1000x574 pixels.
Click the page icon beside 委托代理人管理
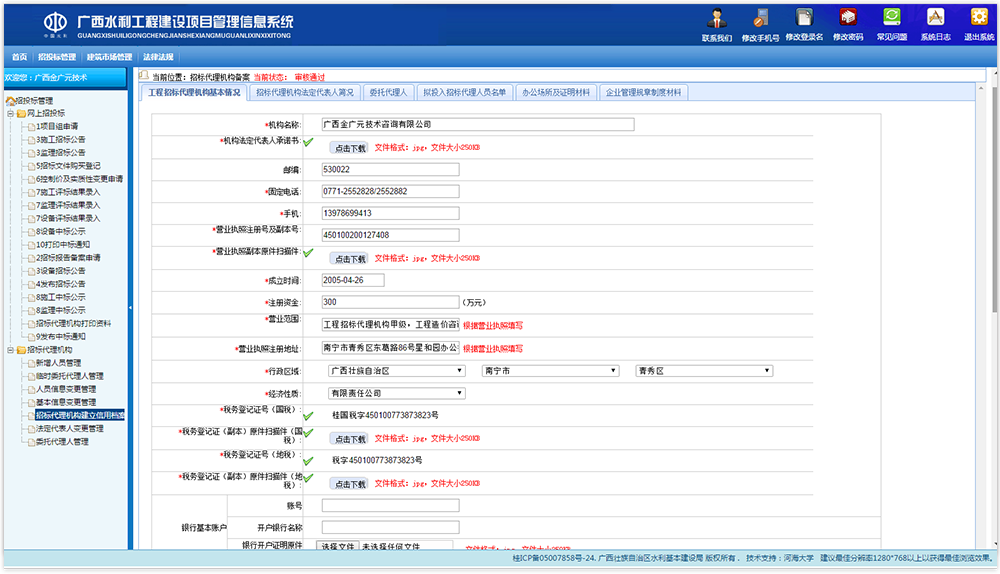pos(31,442)
